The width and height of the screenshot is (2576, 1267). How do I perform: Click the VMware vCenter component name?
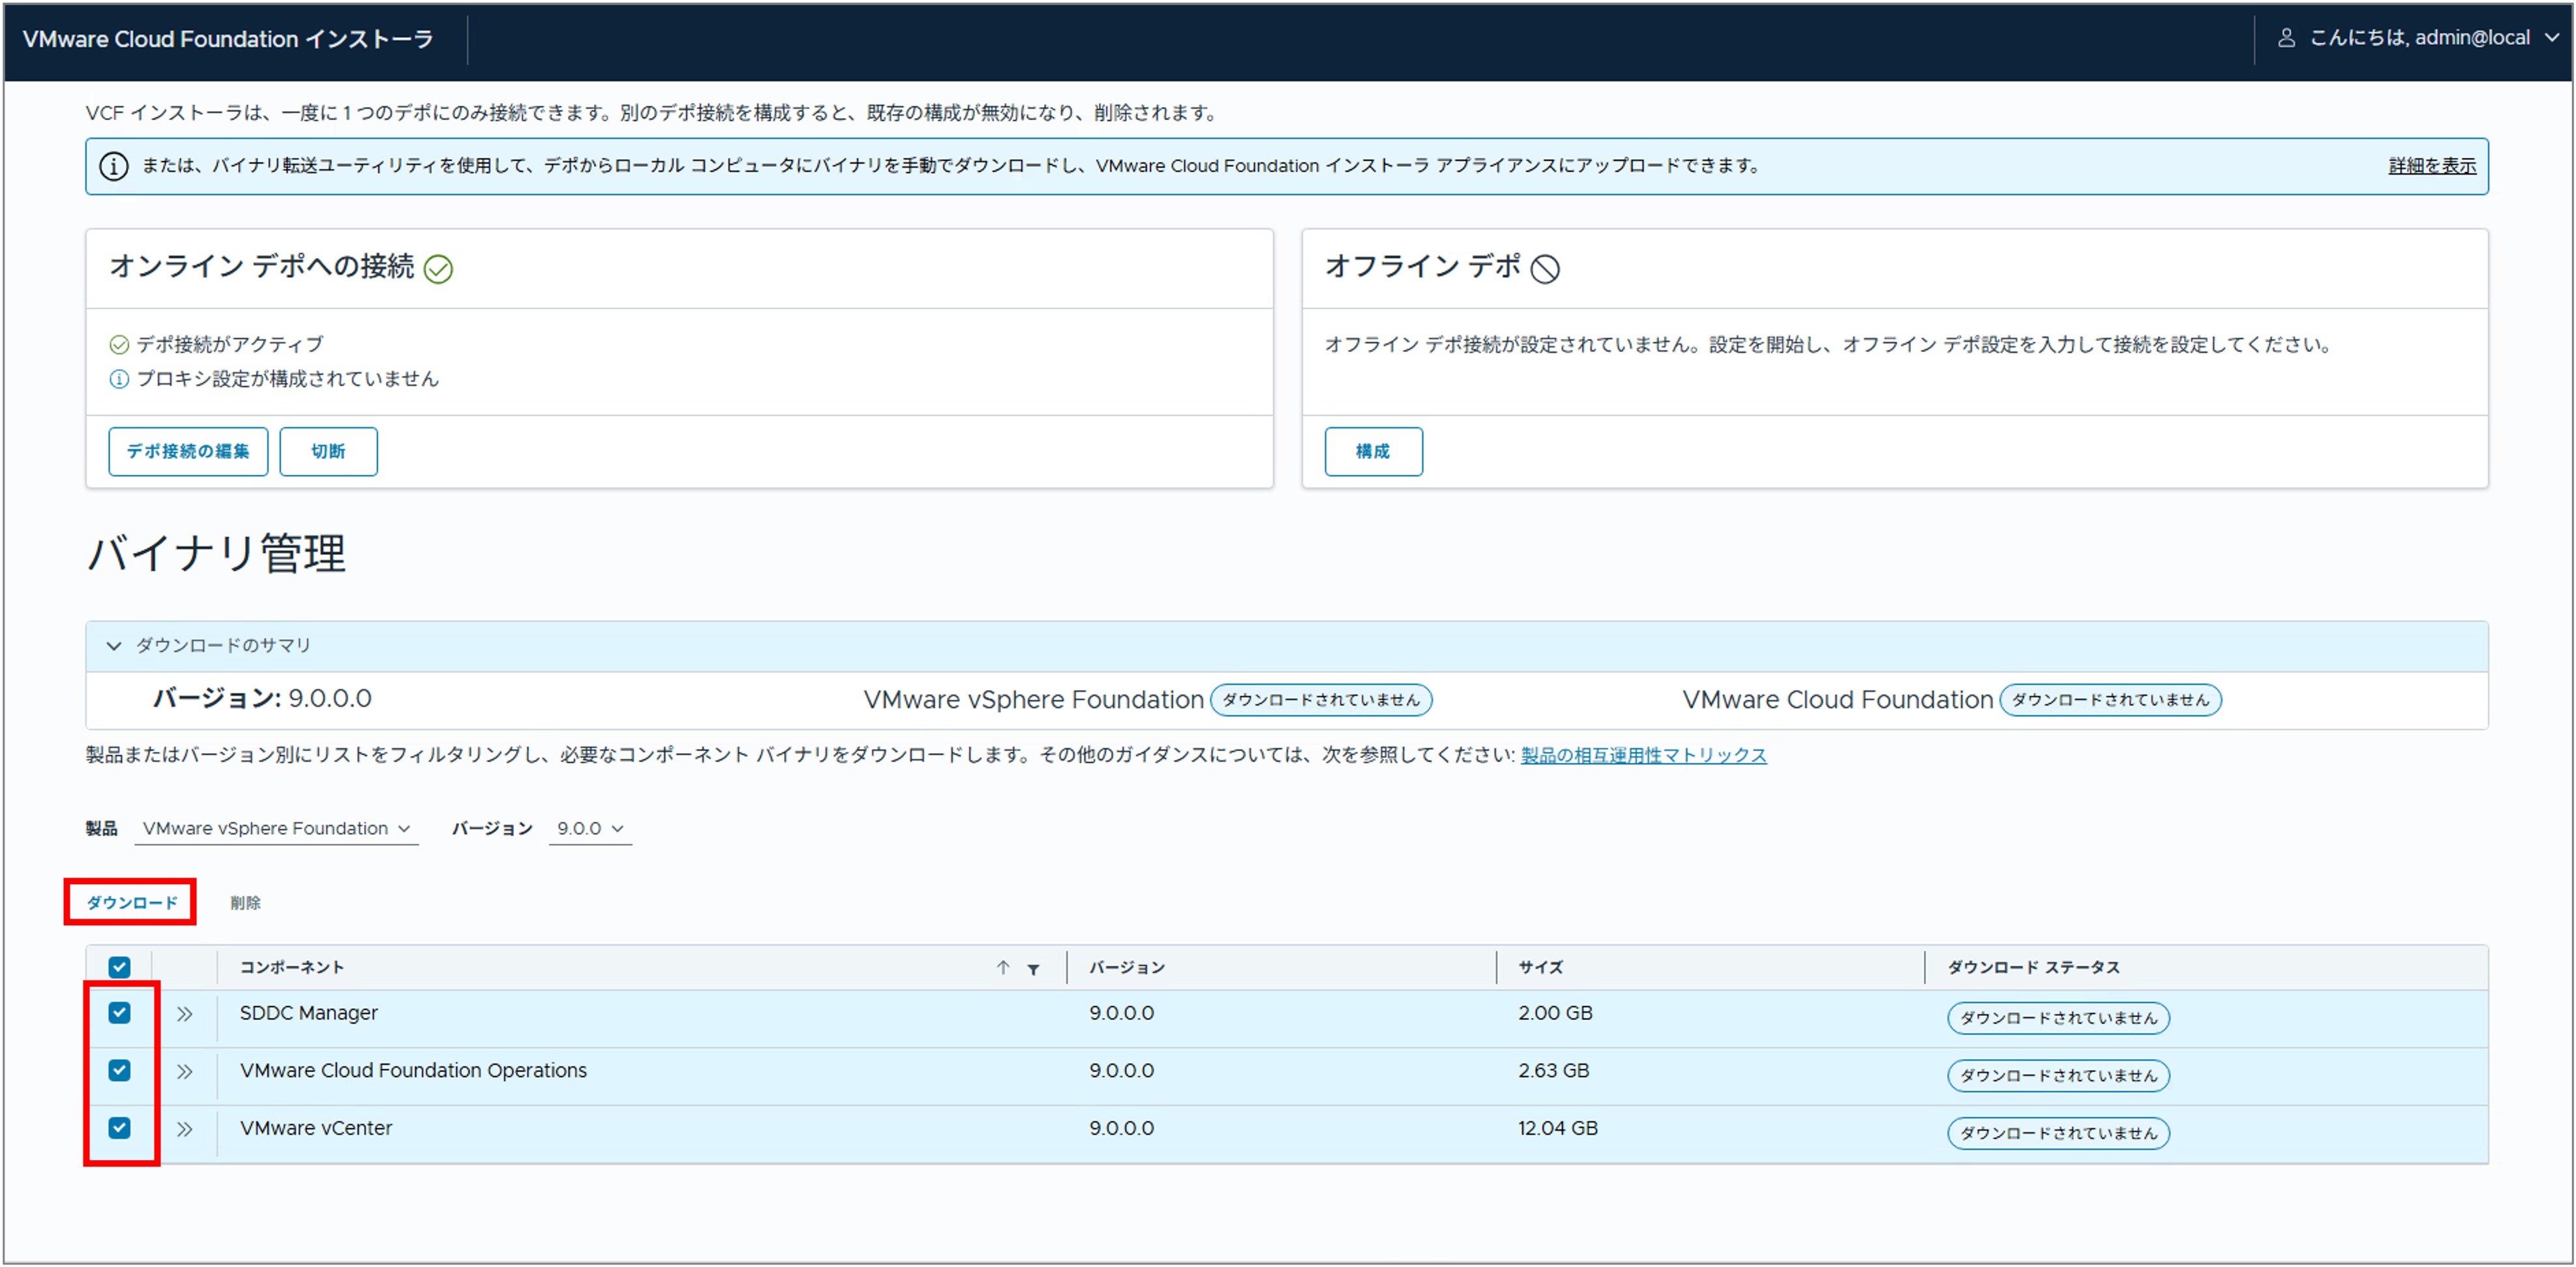316,1128
